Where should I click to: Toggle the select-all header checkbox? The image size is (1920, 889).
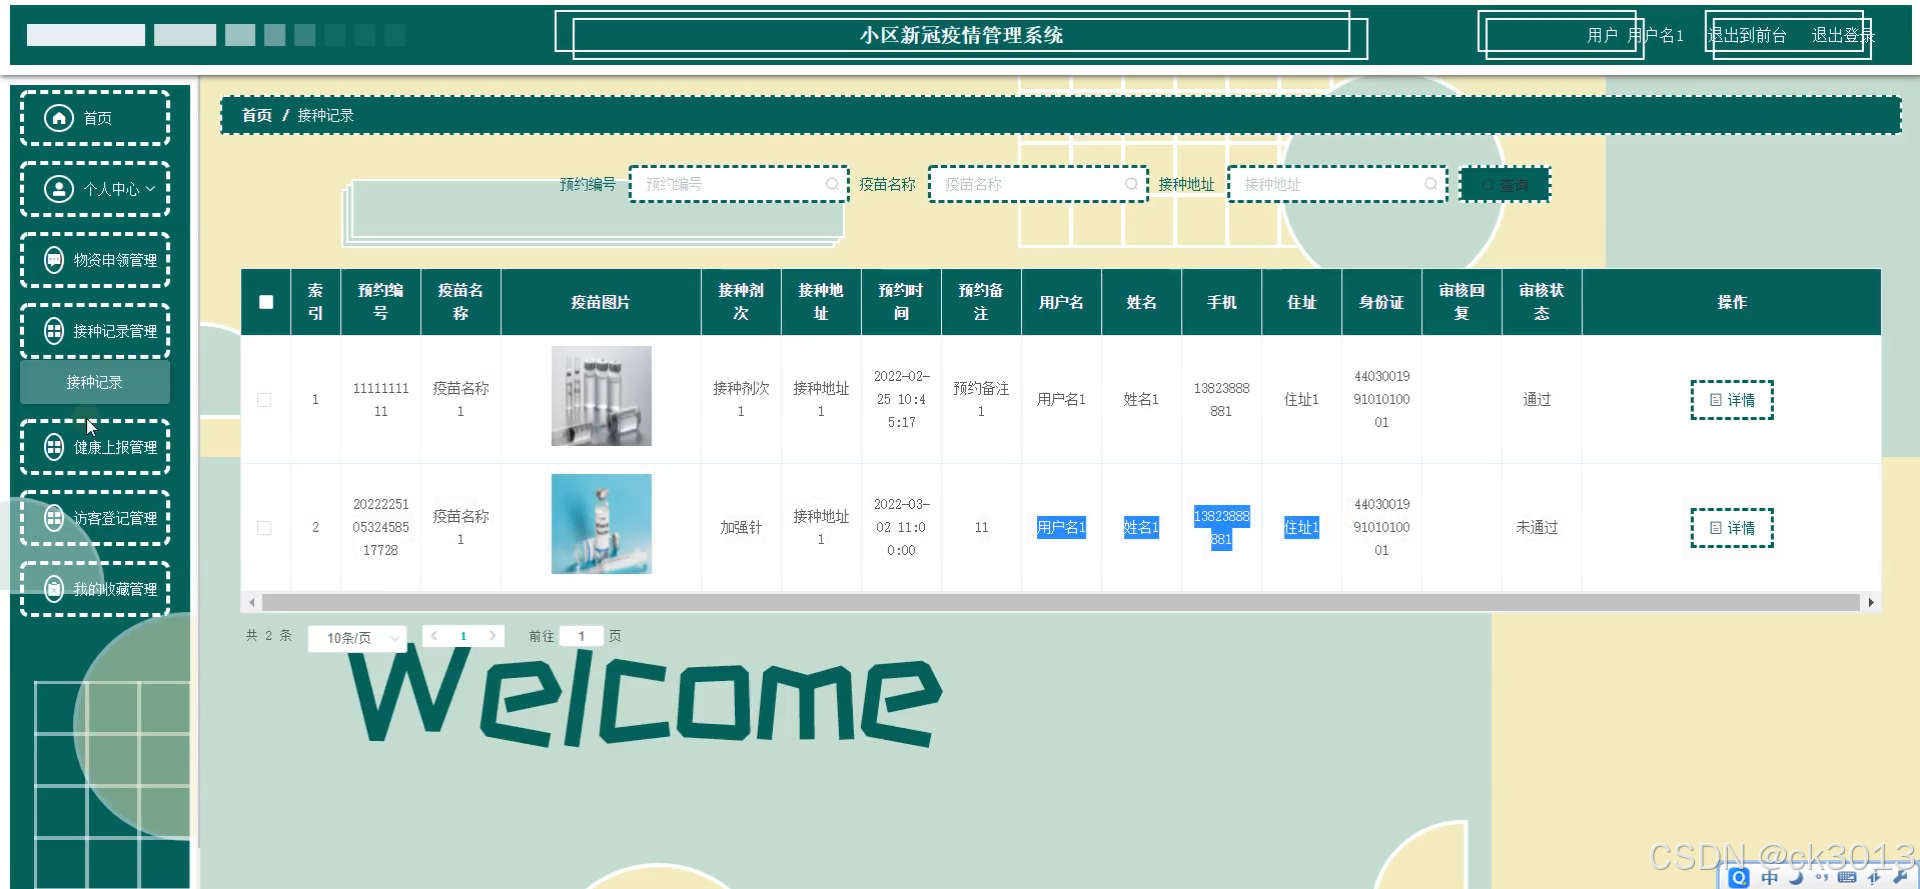(266, 302)
